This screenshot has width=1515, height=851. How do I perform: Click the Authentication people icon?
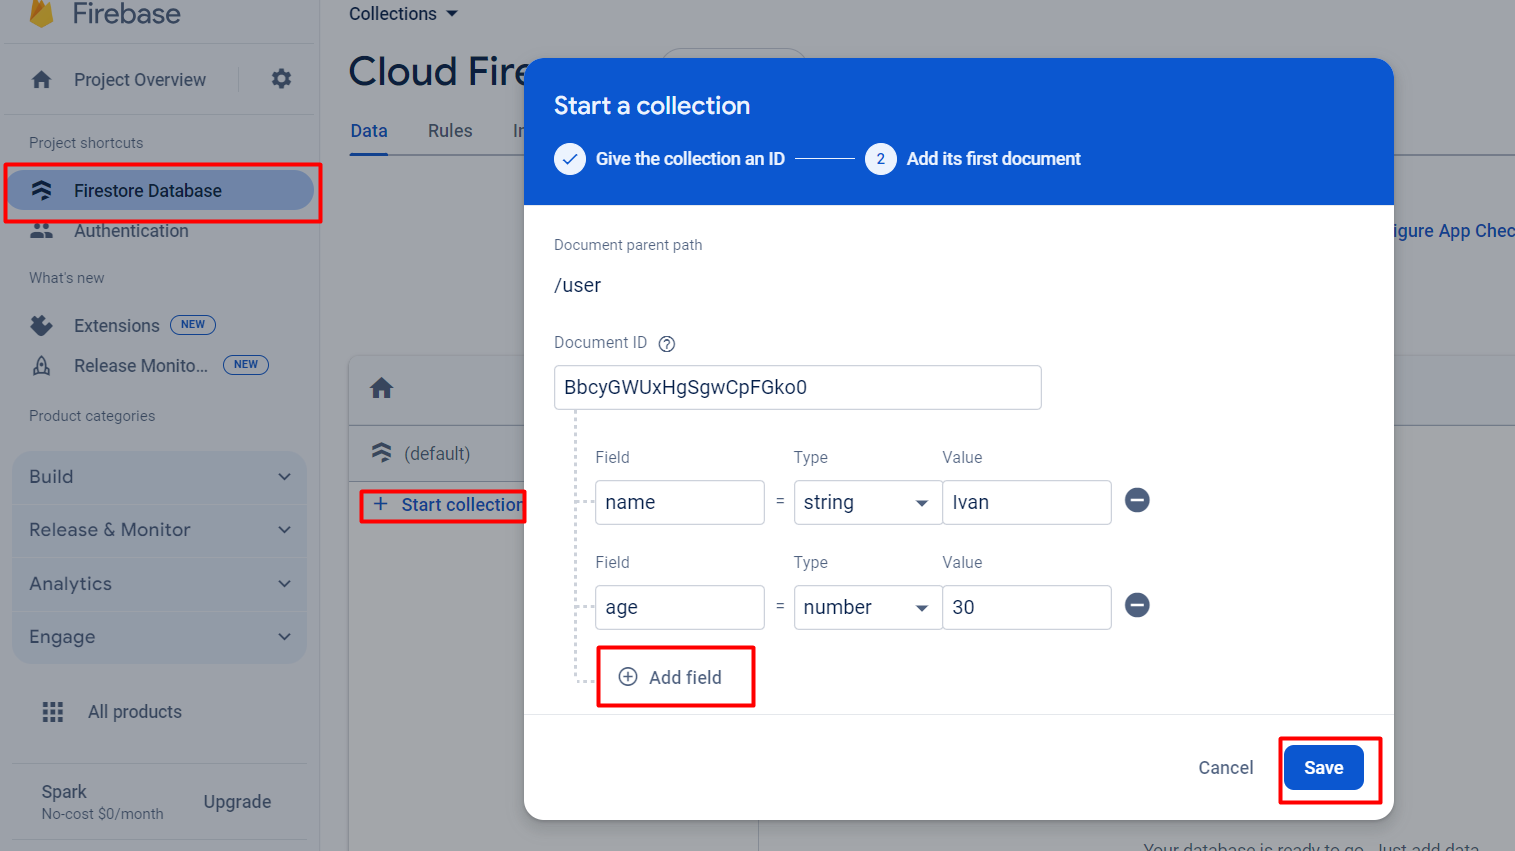point(41,231)
